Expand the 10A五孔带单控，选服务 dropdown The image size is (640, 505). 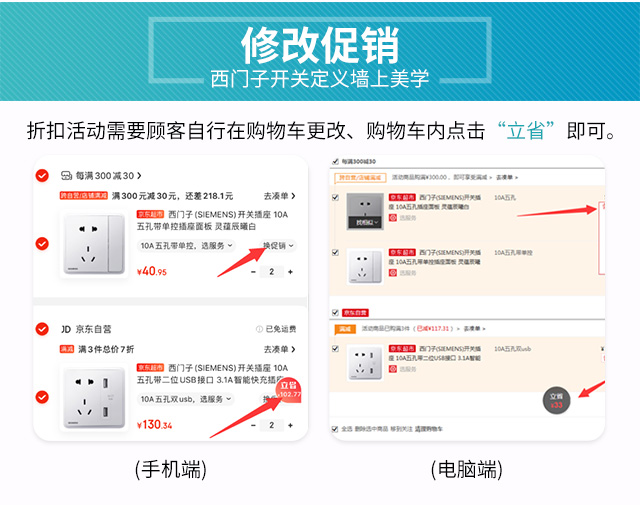pyautogui.click(x=187, y=246)
